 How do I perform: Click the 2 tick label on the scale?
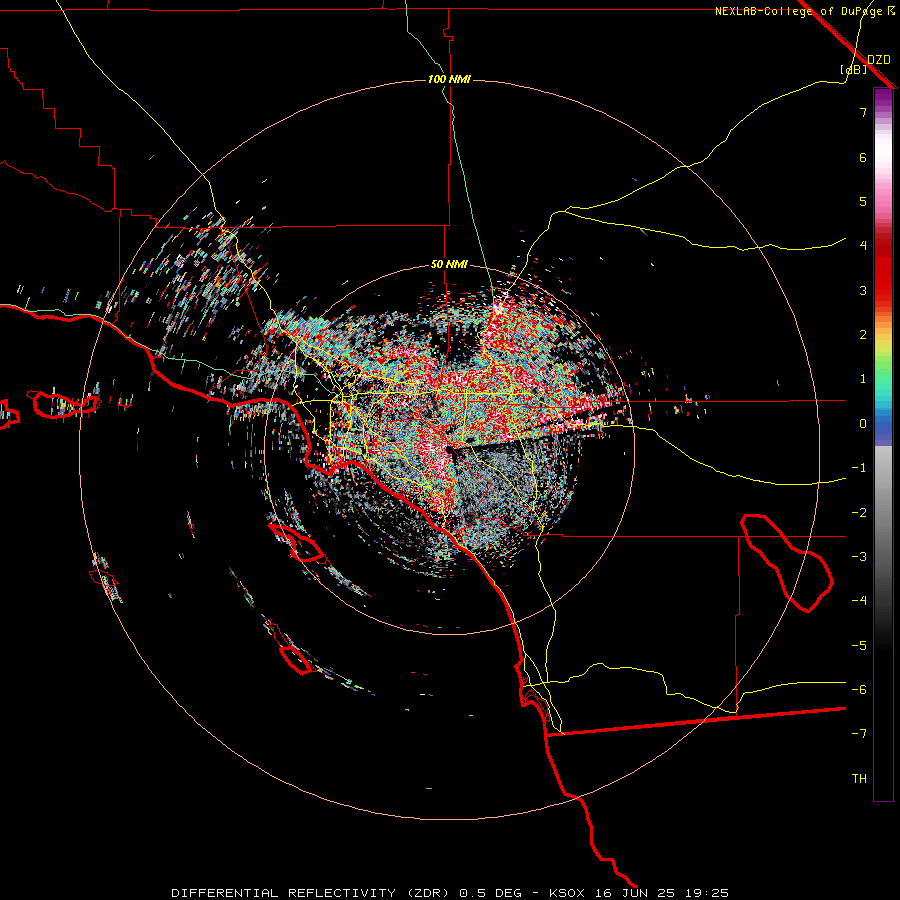[863, 335]
